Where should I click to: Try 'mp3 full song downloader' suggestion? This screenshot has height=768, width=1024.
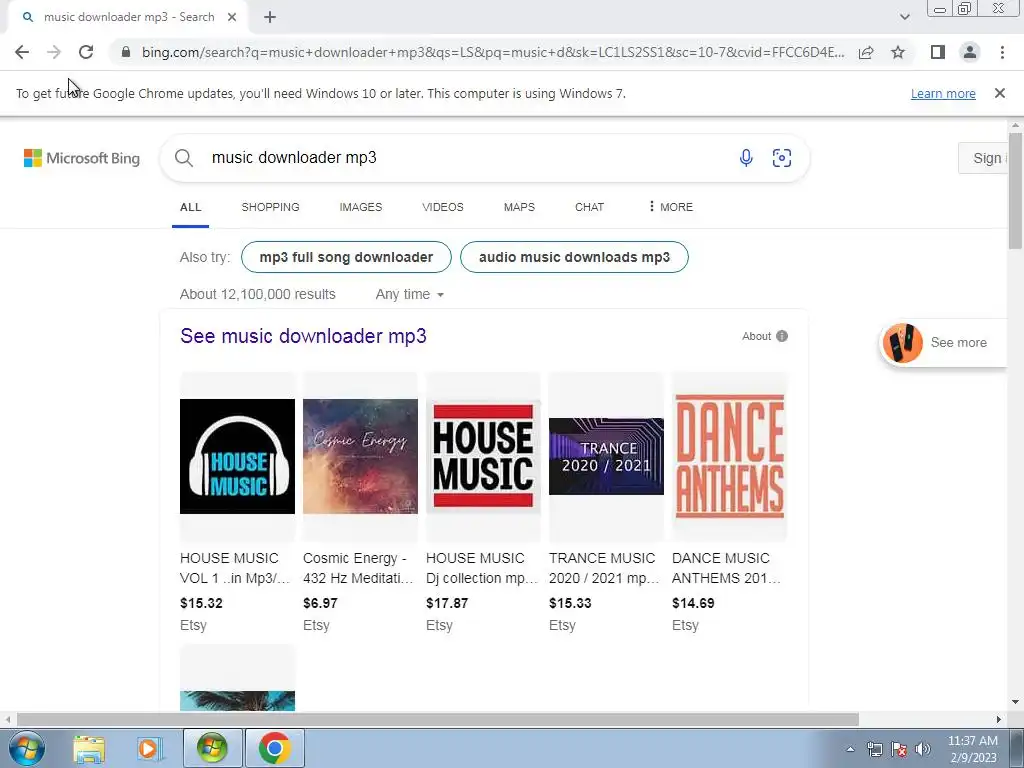pos(346,257)
